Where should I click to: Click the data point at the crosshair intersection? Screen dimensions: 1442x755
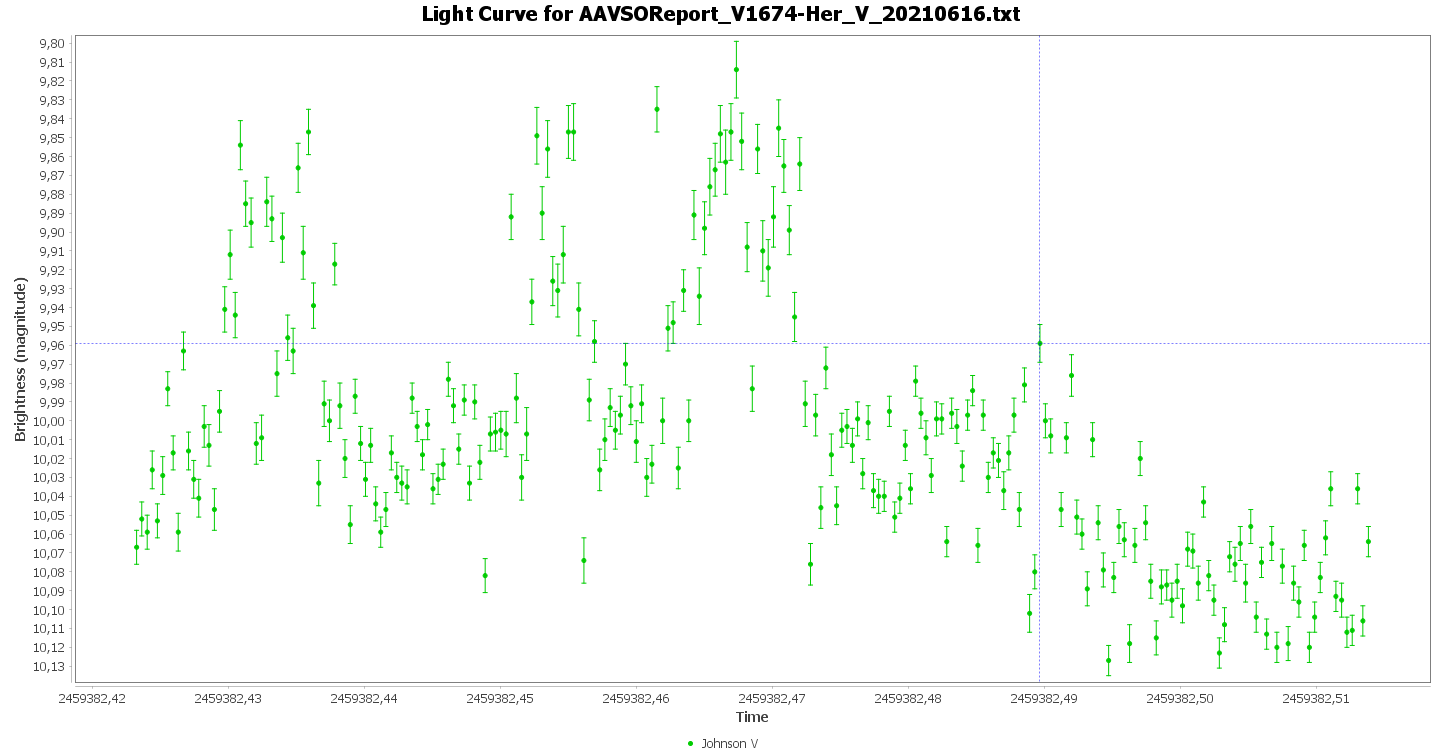tap(1040, 344)
